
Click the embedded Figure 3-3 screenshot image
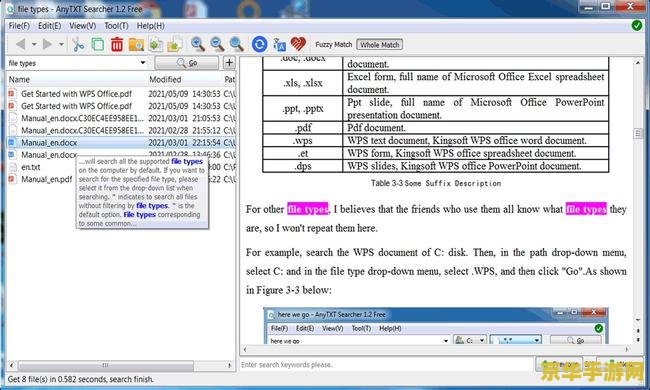[x=436, y=325]
